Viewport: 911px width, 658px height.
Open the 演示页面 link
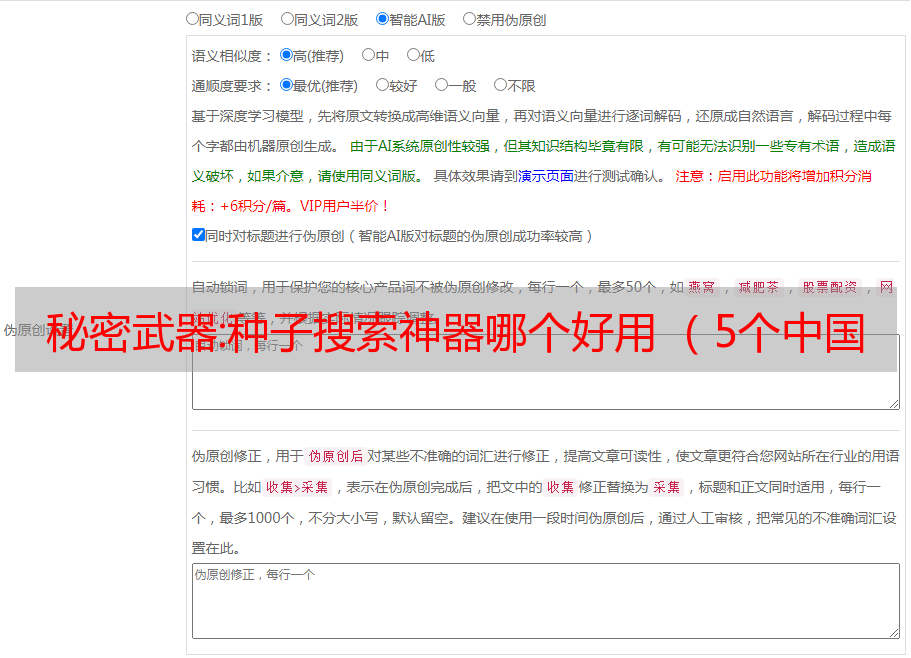(x=546, y=176)
